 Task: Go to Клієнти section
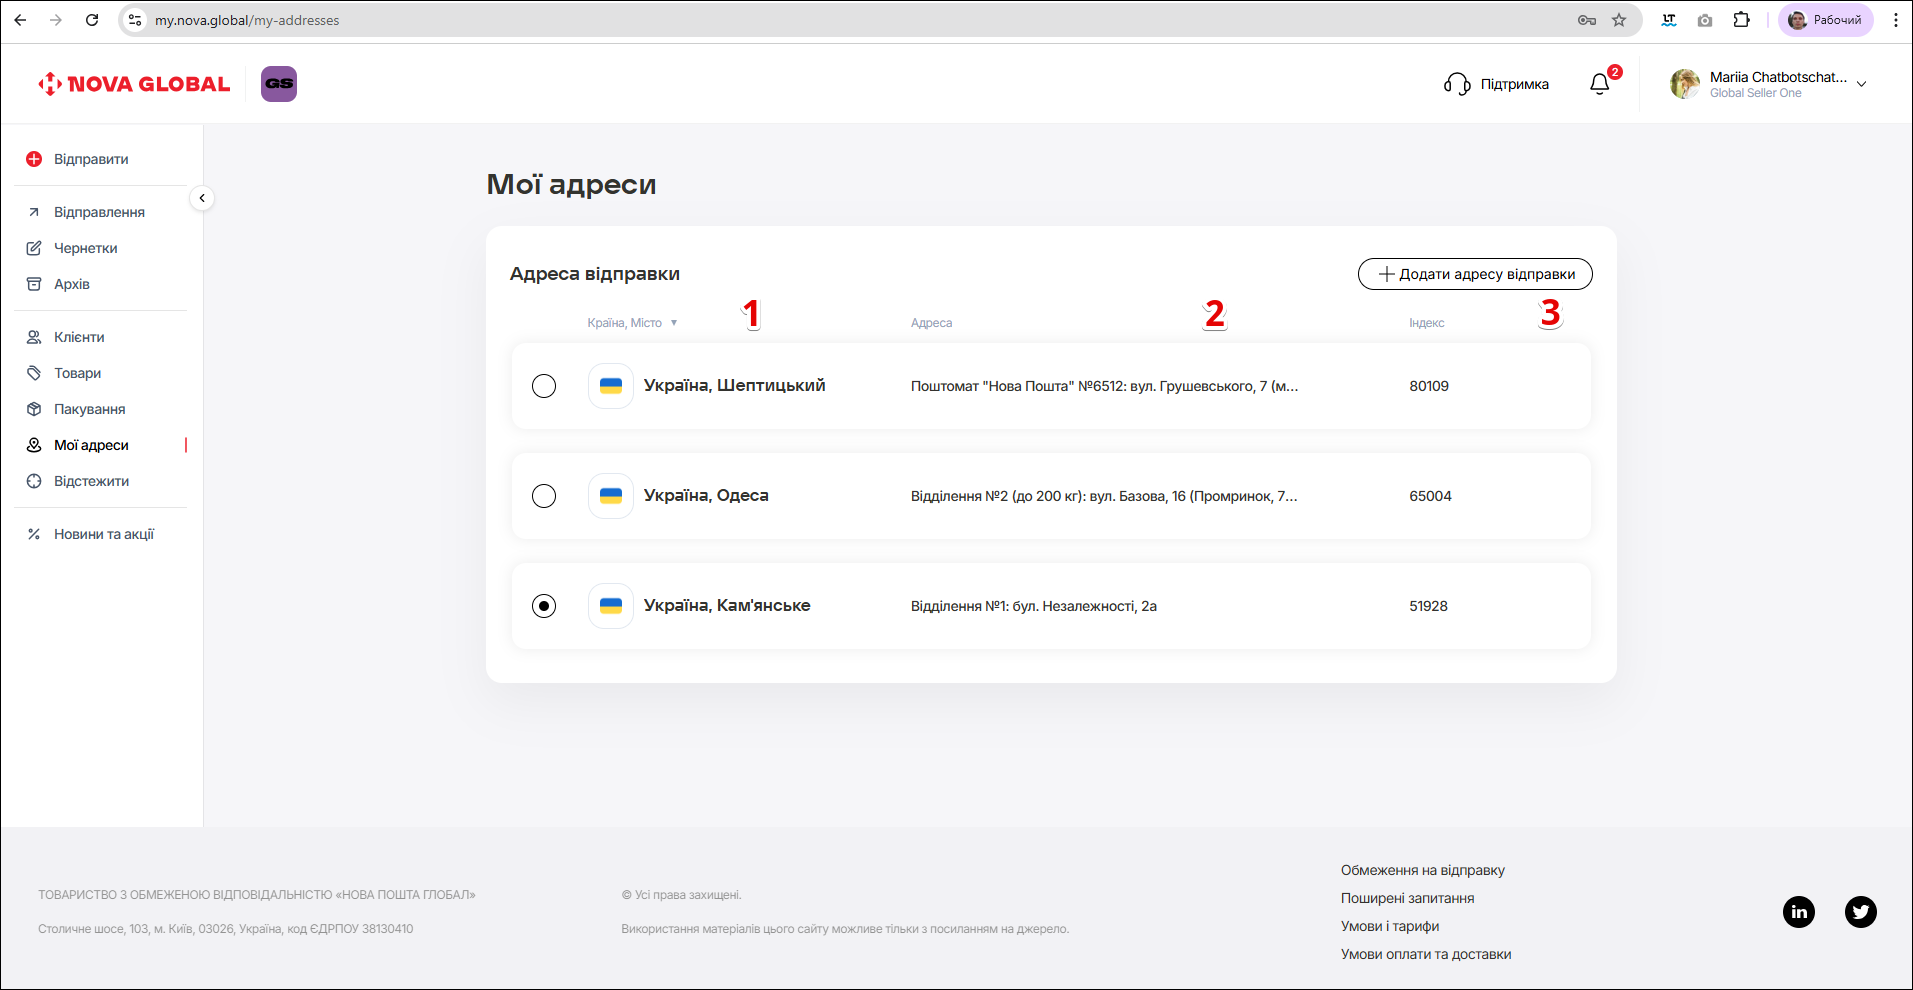click(79, 337)
